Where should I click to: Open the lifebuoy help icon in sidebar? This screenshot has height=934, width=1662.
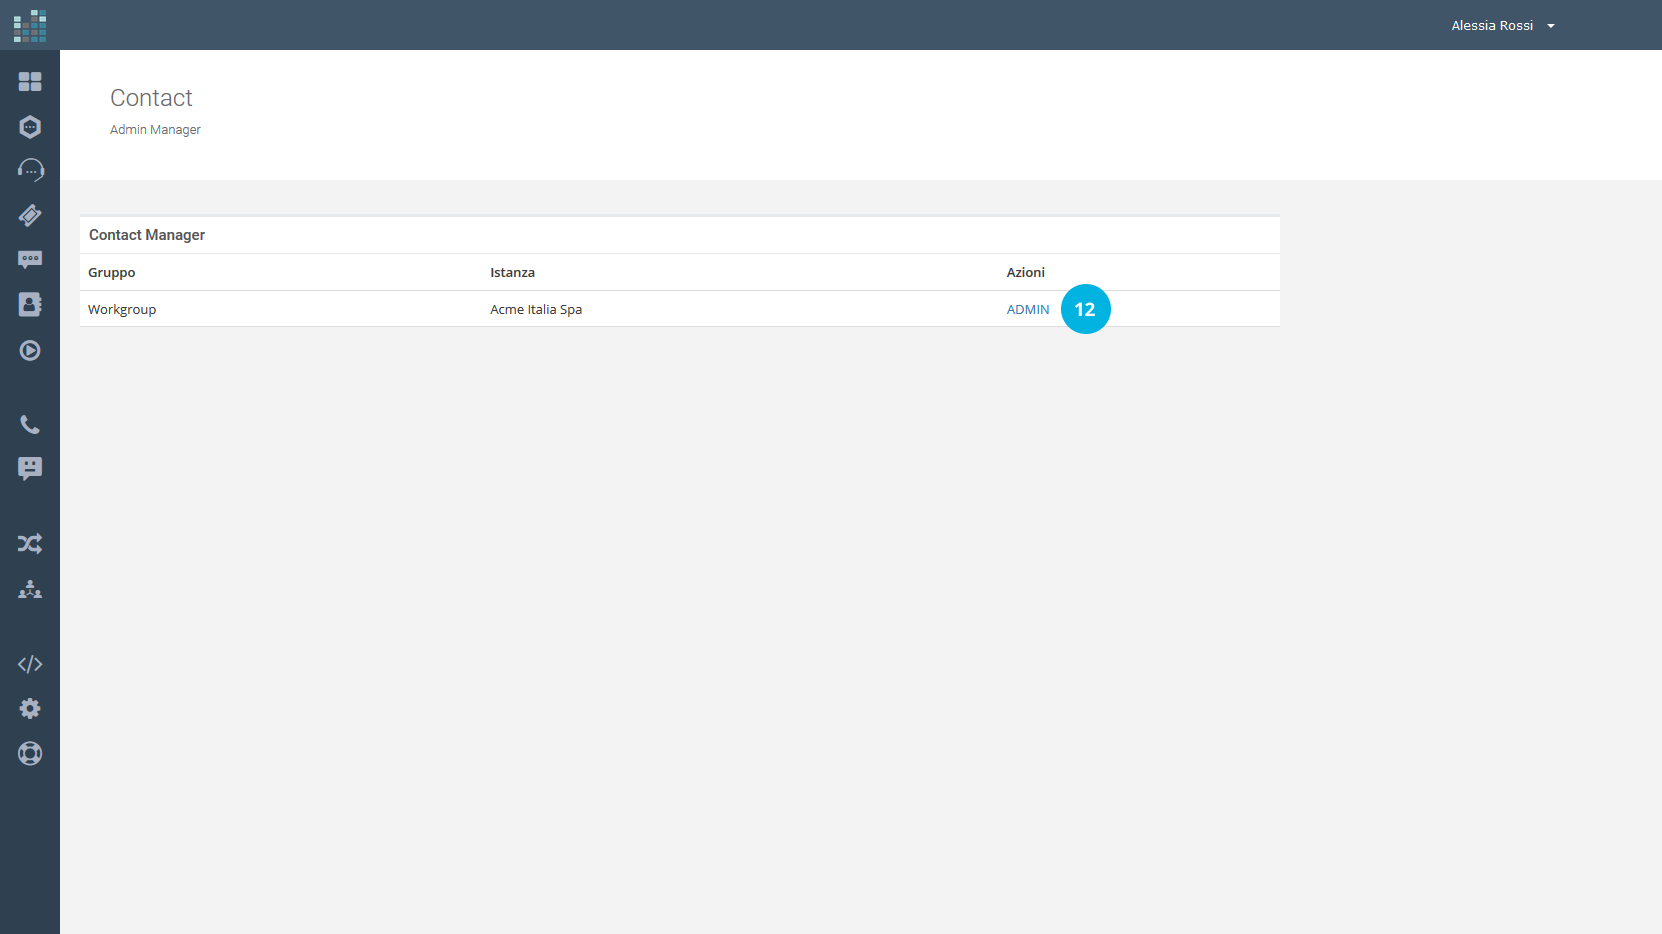(30, 754)
